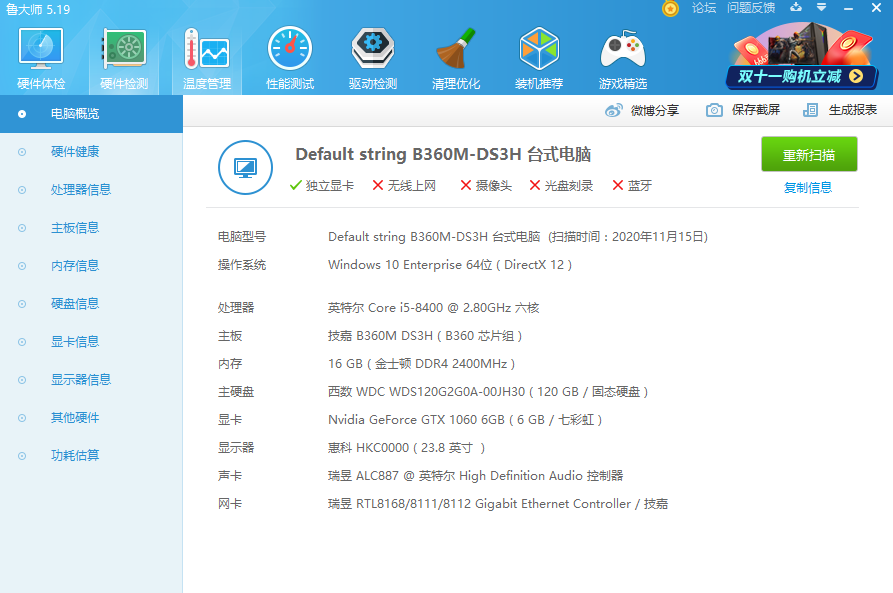The height and width of the screenshot is (593, 893).
Task: Click the round desktop computer icon
Action: (x=245, y=167)
